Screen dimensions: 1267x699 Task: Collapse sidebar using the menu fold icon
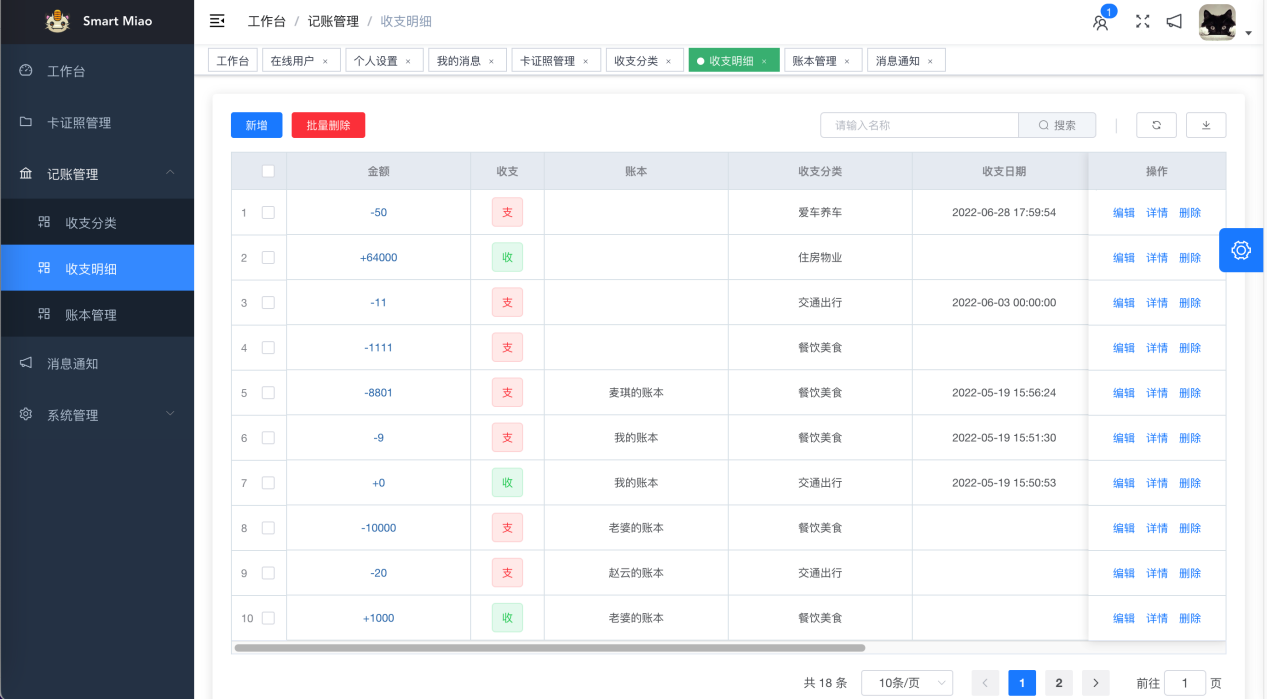click(x=217, y=21)
